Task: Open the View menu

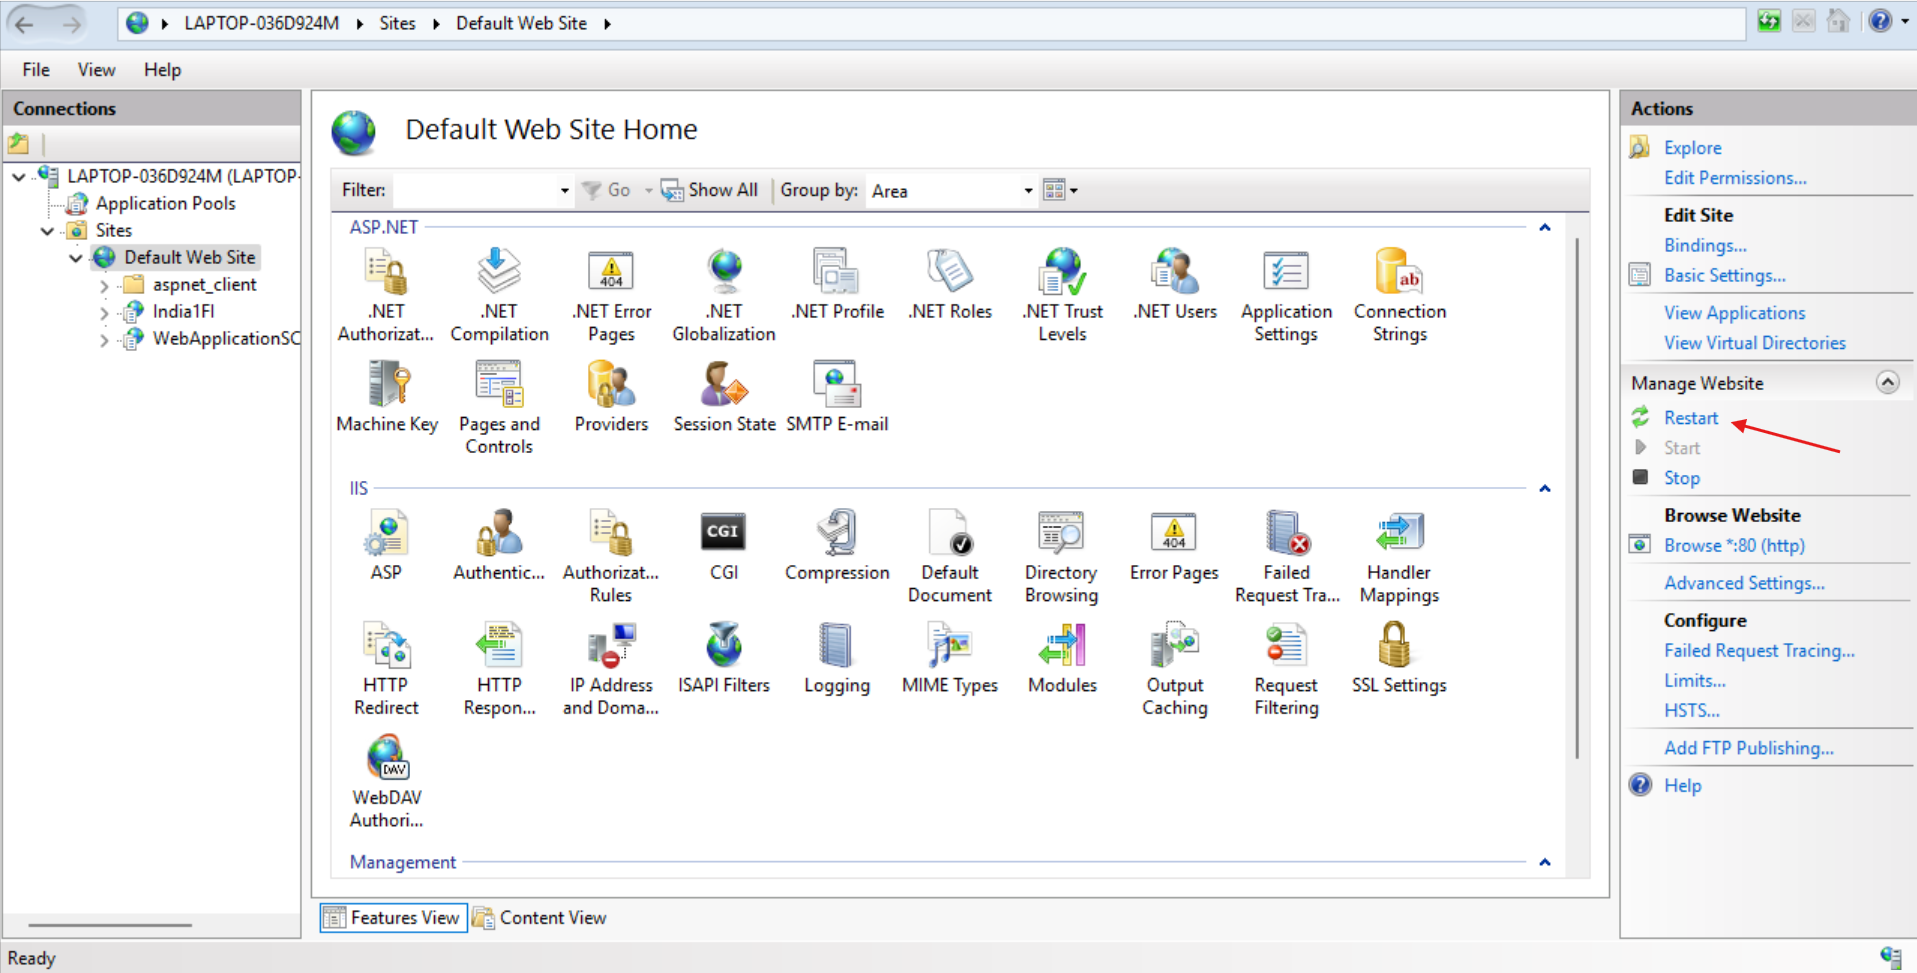Action: pos(96,70)
